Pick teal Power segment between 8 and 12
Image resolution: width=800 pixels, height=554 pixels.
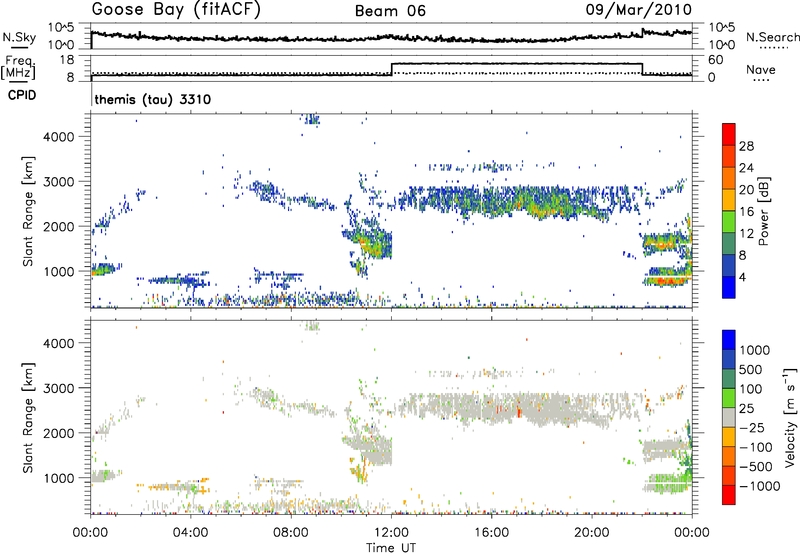tap(729, 243)
